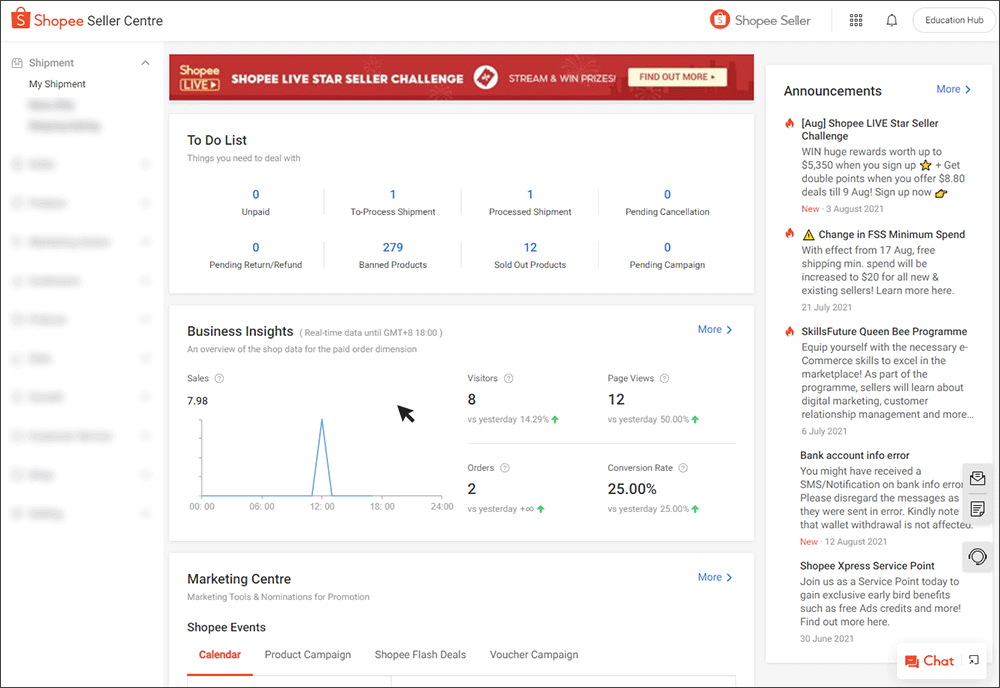Image resolution: width=1000 pixels, height=688 pixels.
Task: Open the floating envelope feedback icon
Action: click(x=977, y=478)
